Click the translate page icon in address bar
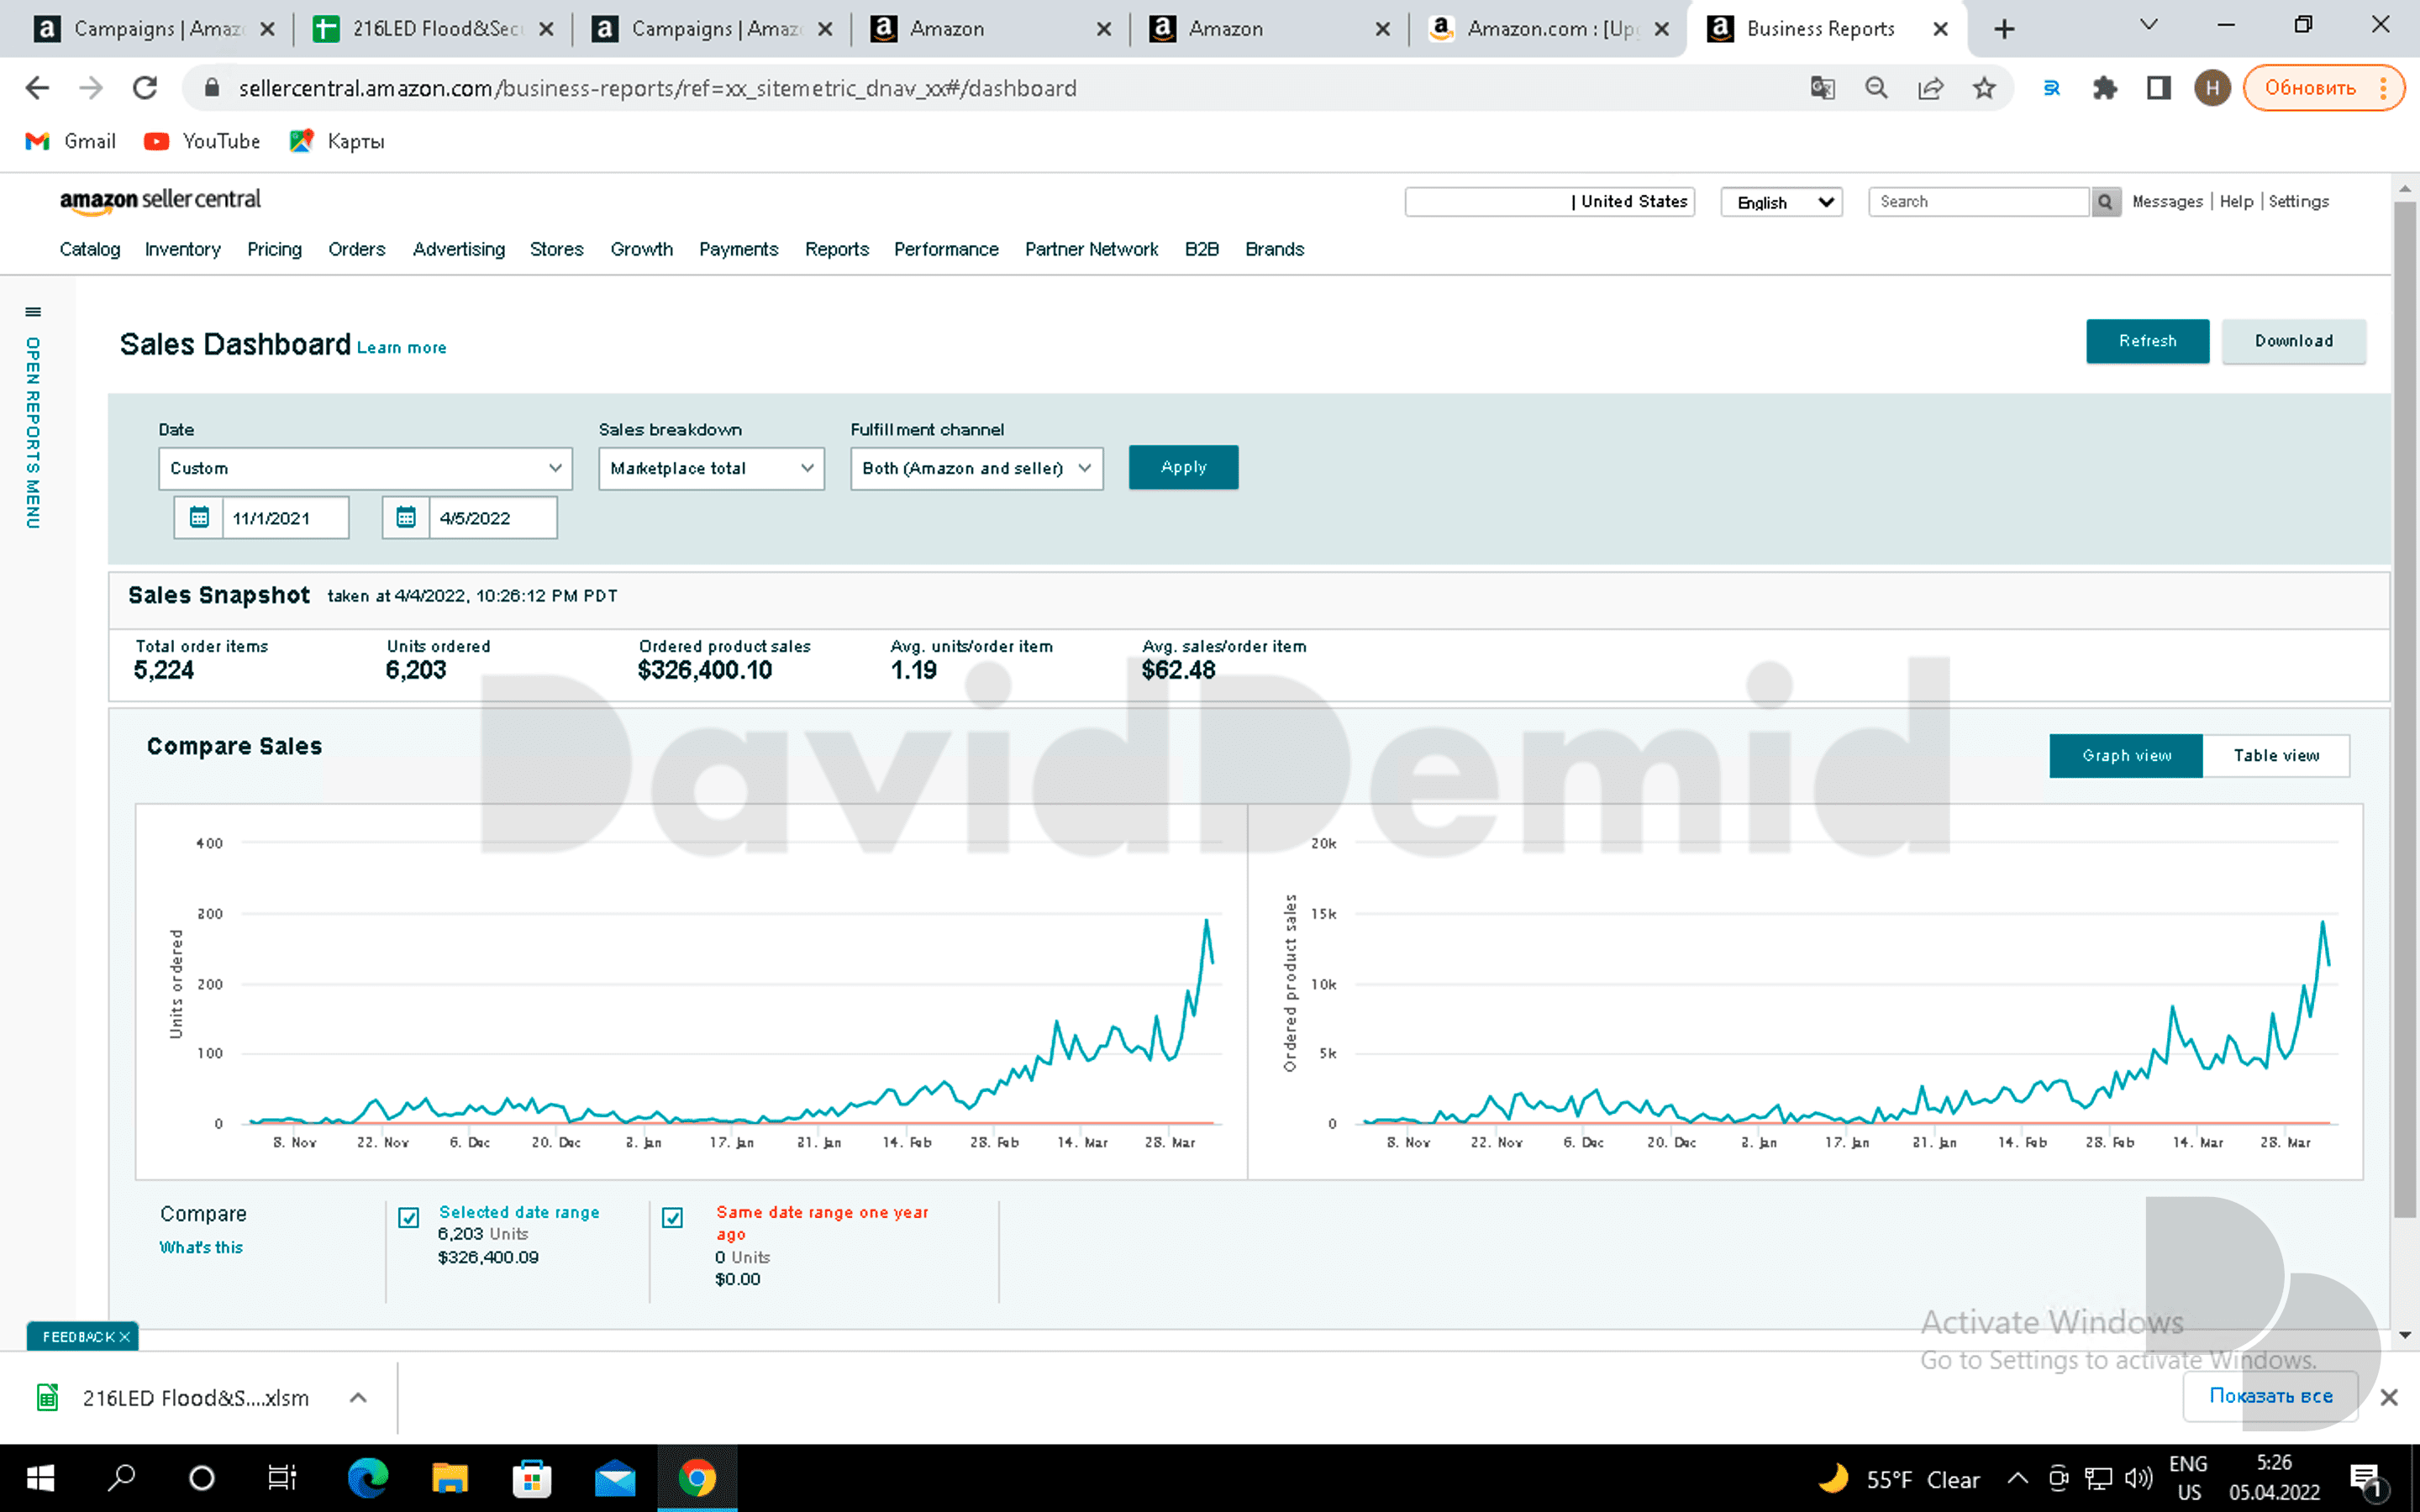This screenshot has height=1512, width=2420. [1822, 88]
